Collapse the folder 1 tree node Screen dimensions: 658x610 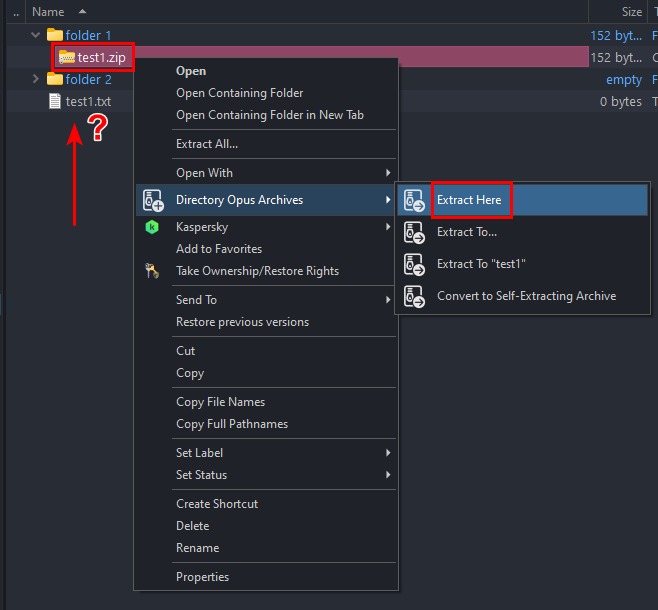click(36, 35)
